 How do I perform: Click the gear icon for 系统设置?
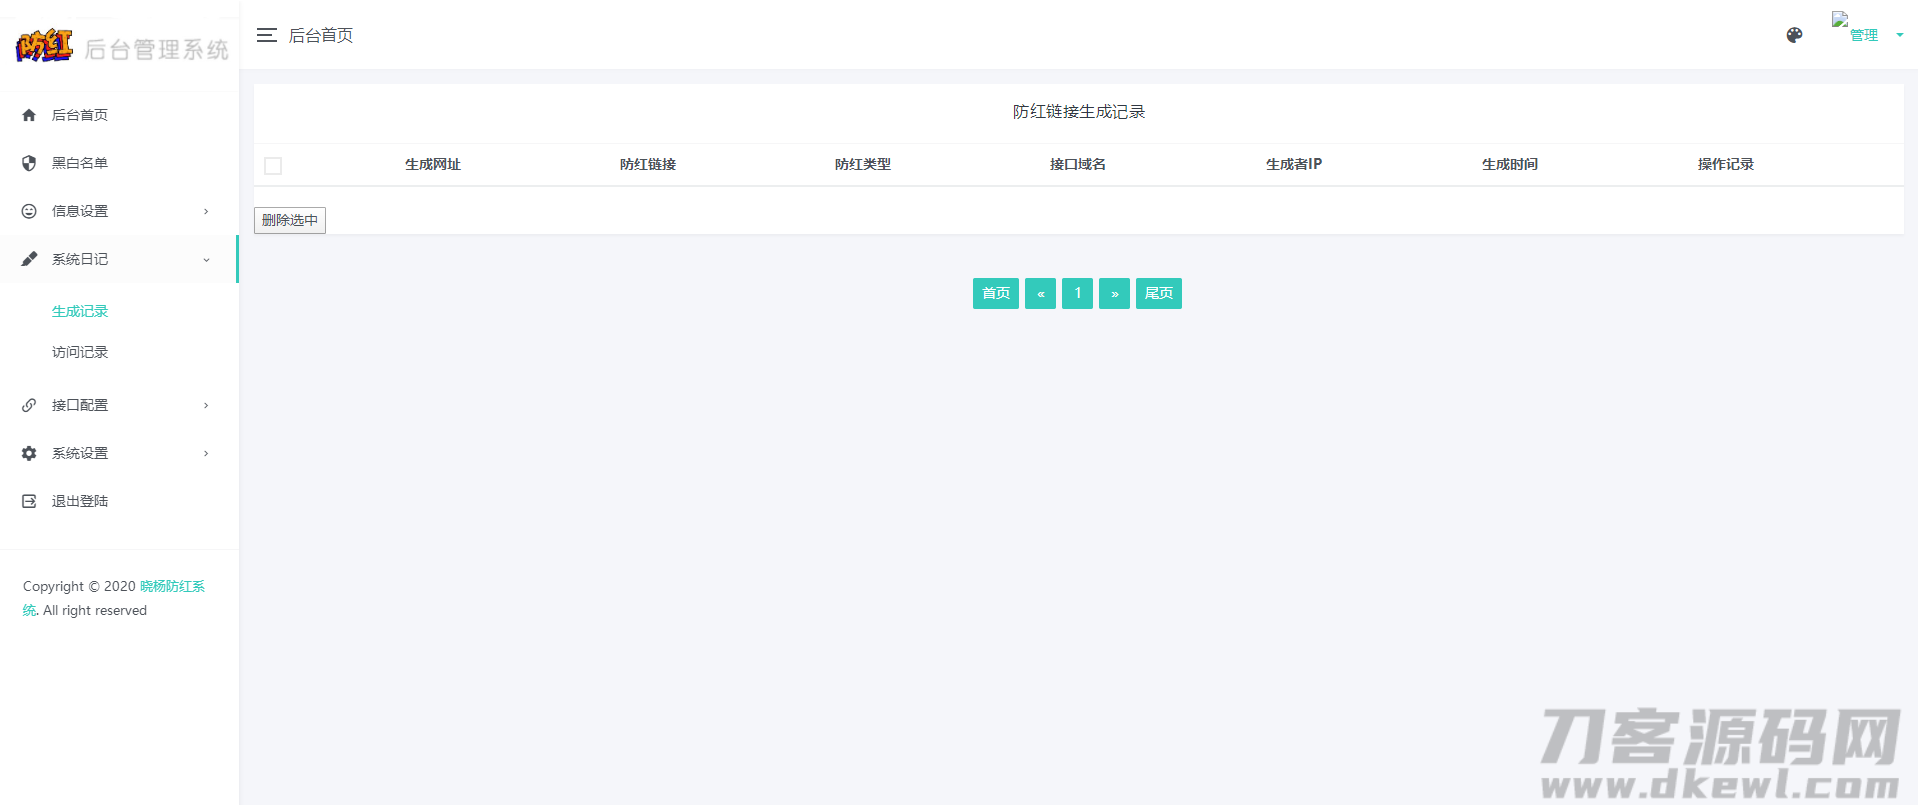coord(29,453)
